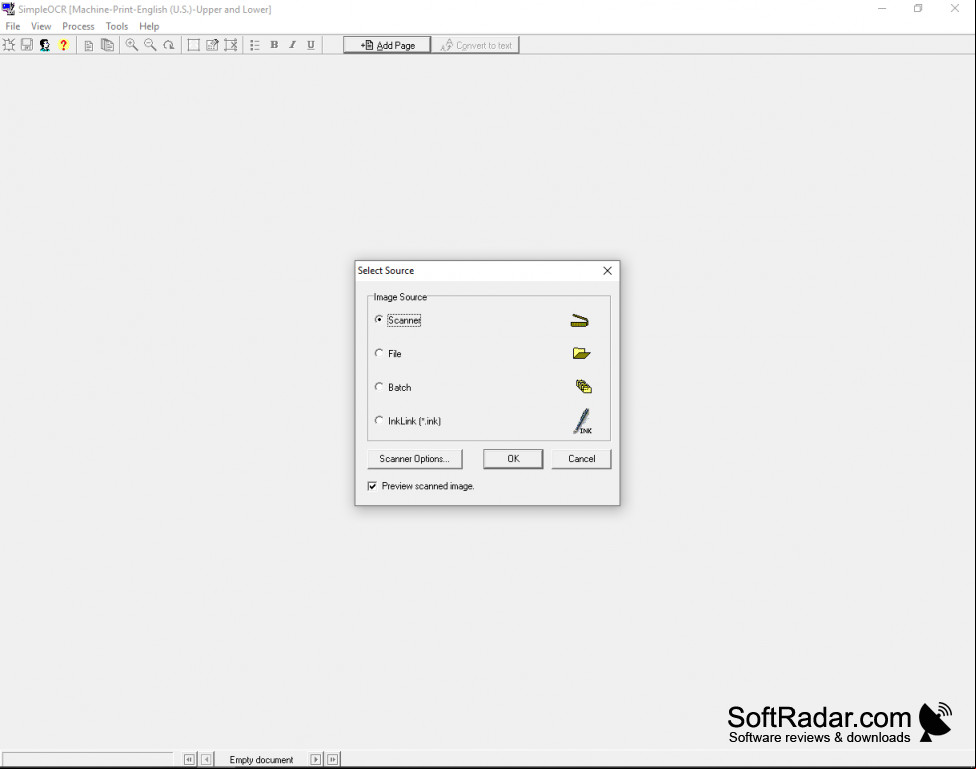The width and height of the screenshot is (976, 769).
Task: Toggle underline formatting icon
Action: coord(311,45)
